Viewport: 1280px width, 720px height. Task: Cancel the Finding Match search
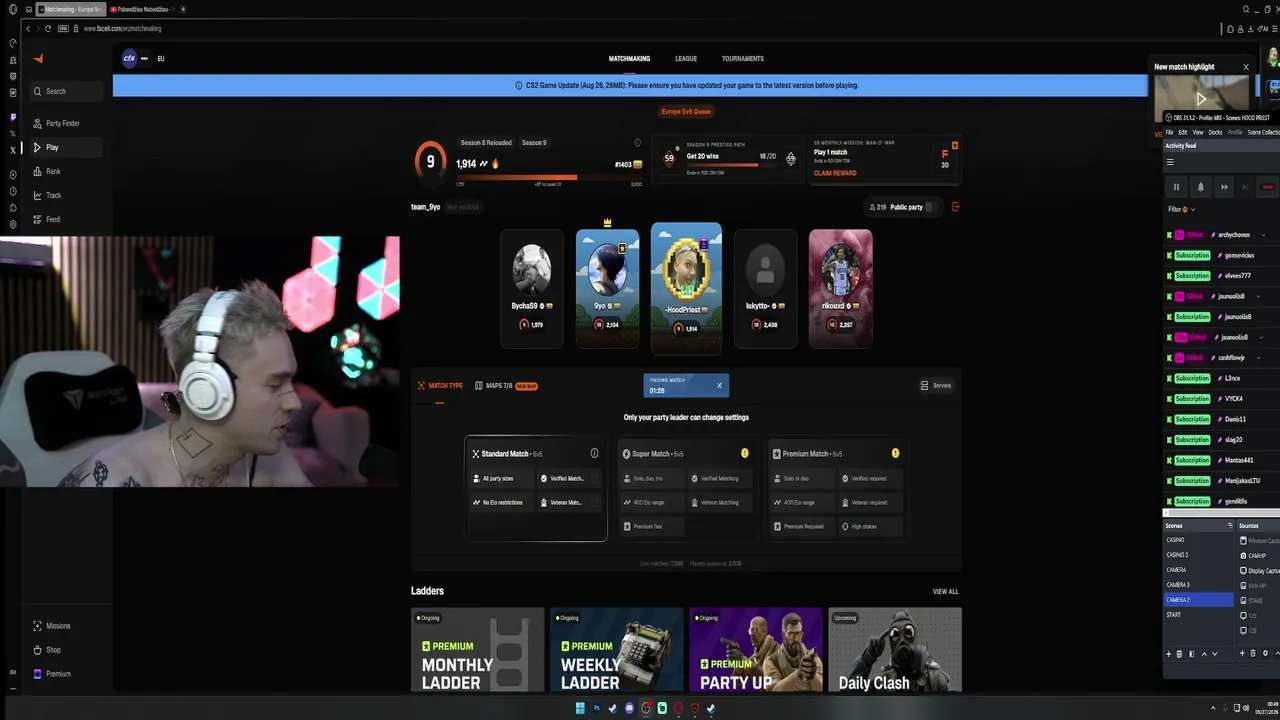(x=718, y=385)
